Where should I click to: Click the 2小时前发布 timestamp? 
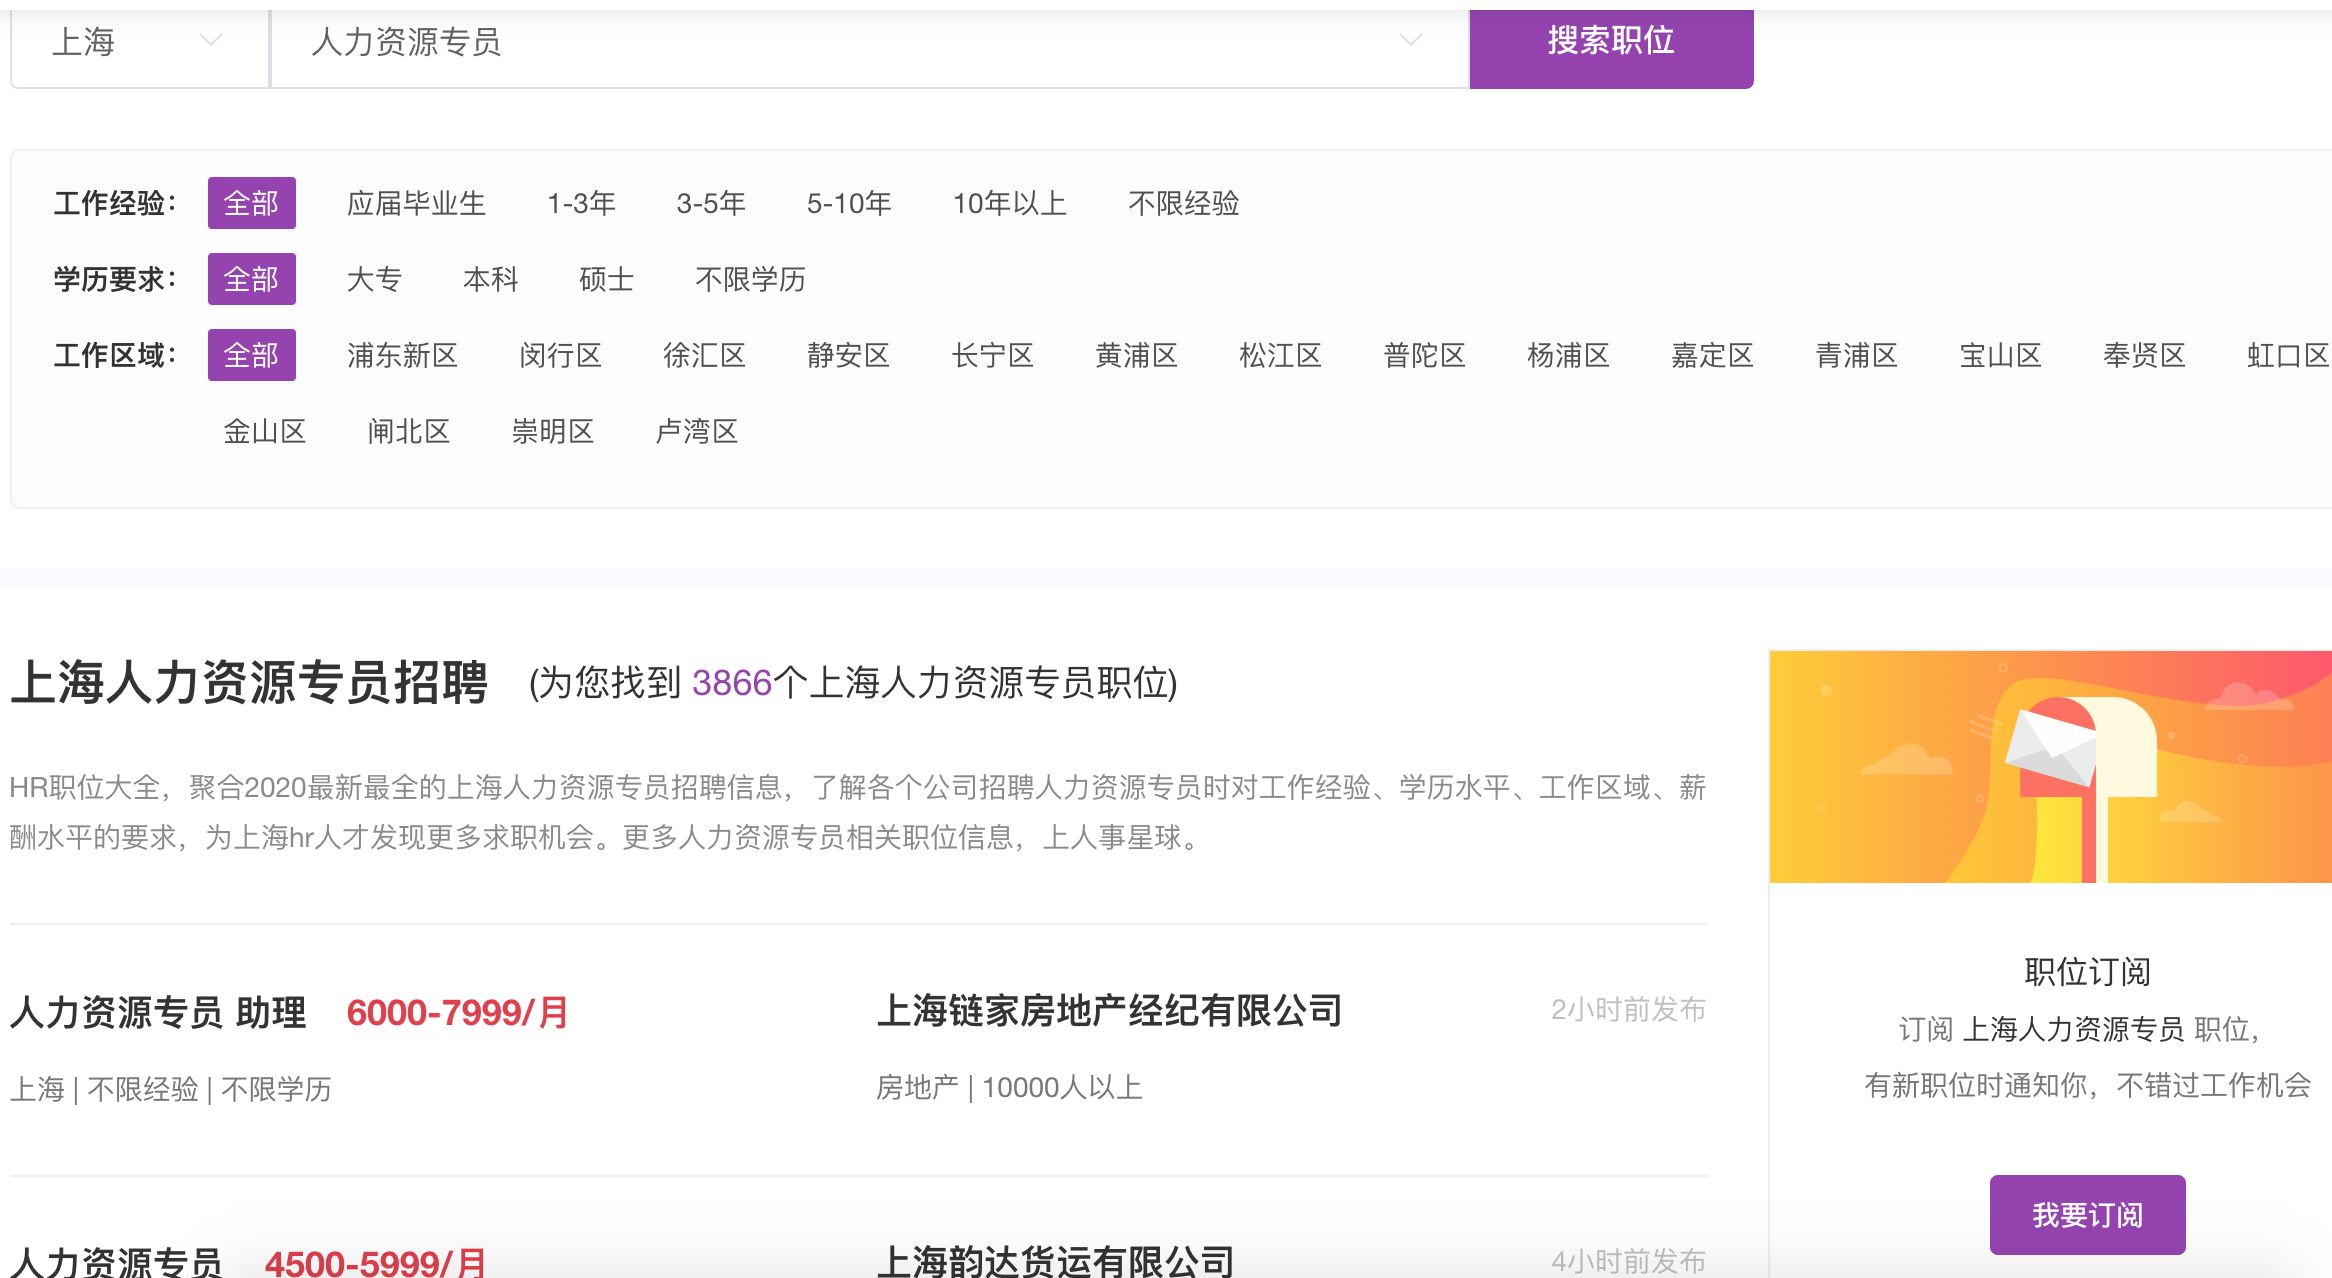click(1628, 1009)
